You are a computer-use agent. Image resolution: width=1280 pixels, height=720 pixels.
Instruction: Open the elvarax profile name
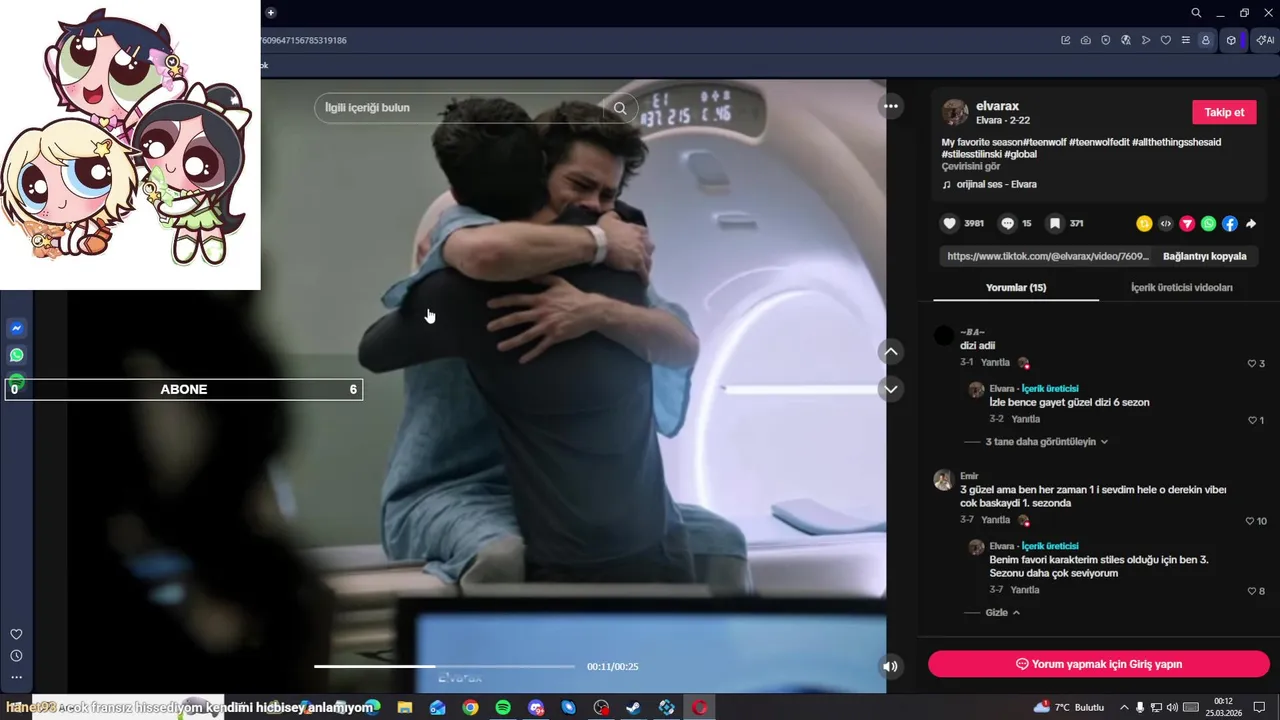pos(997,106)
